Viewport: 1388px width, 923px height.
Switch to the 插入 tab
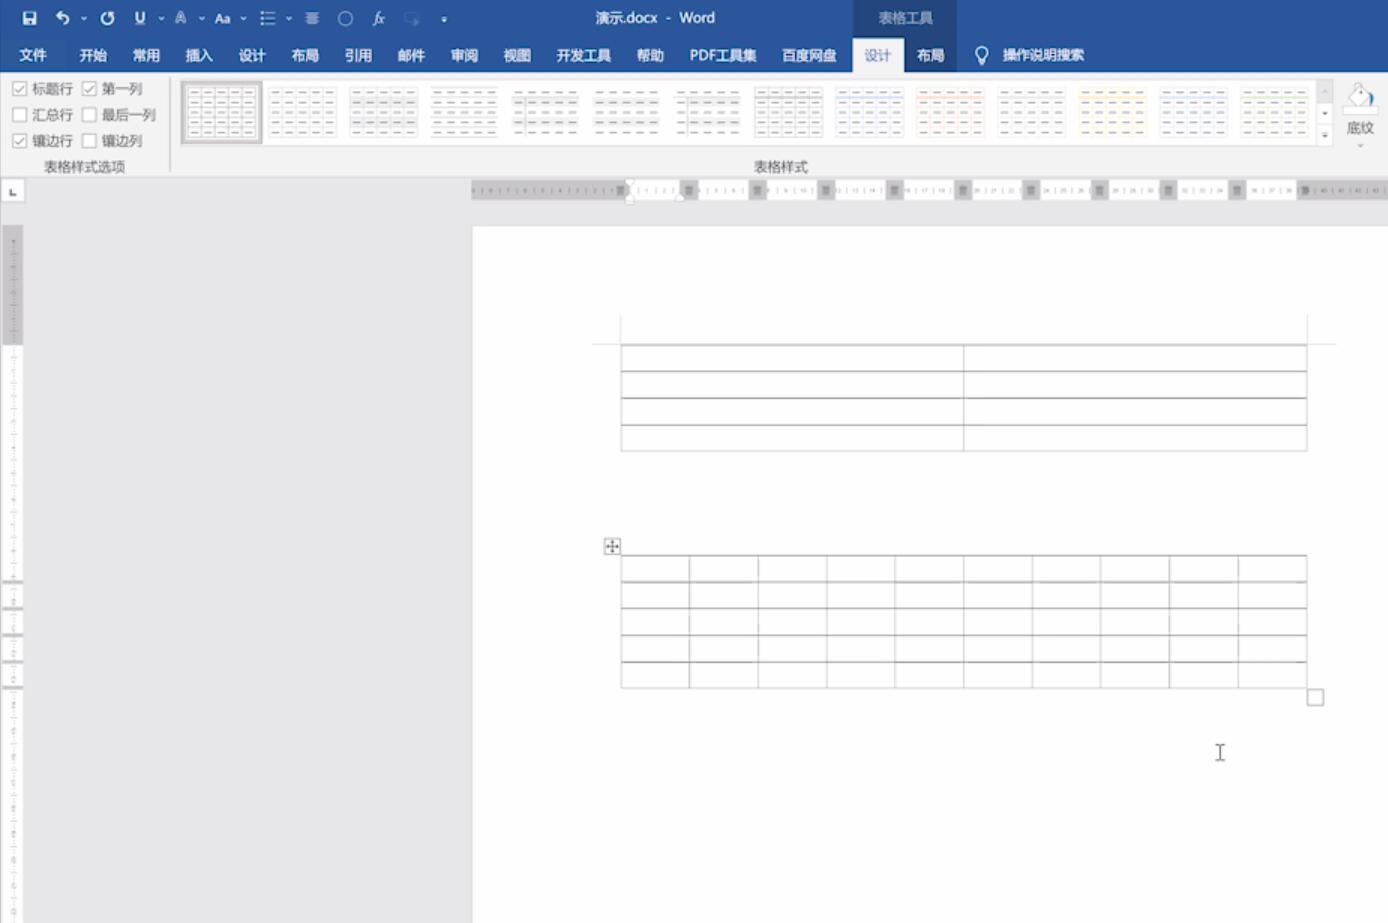click(x=199, y=55)
